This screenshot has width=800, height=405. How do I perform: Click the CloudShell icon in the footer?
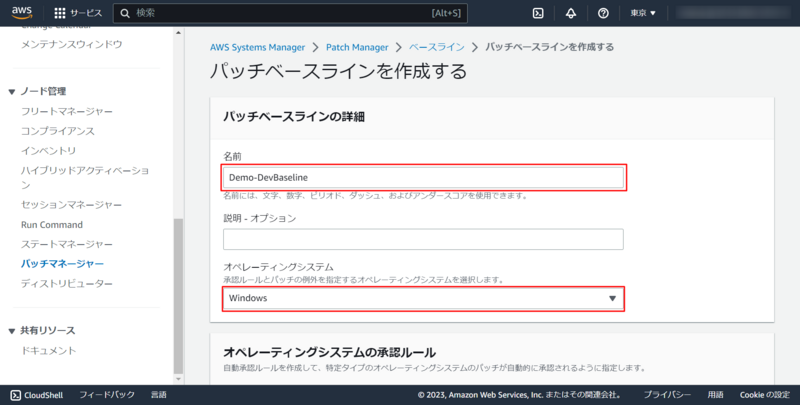(x=16, y=395)
